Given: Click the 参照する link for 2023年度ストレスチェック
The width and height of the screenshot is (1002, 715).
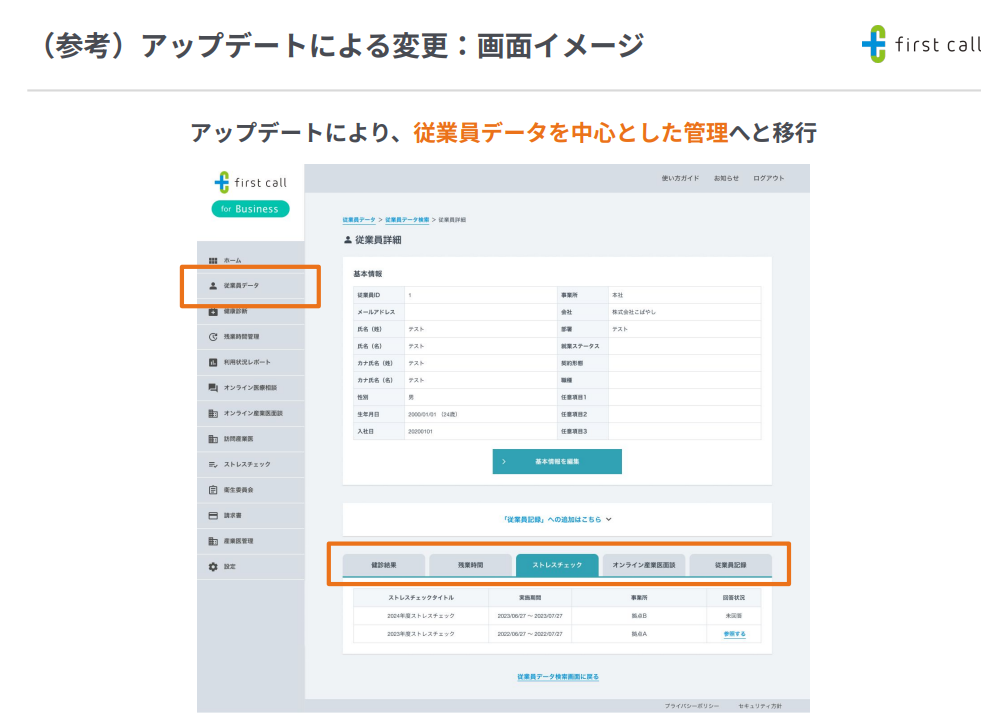Looking at the screenshot, I should pos(736,633).
